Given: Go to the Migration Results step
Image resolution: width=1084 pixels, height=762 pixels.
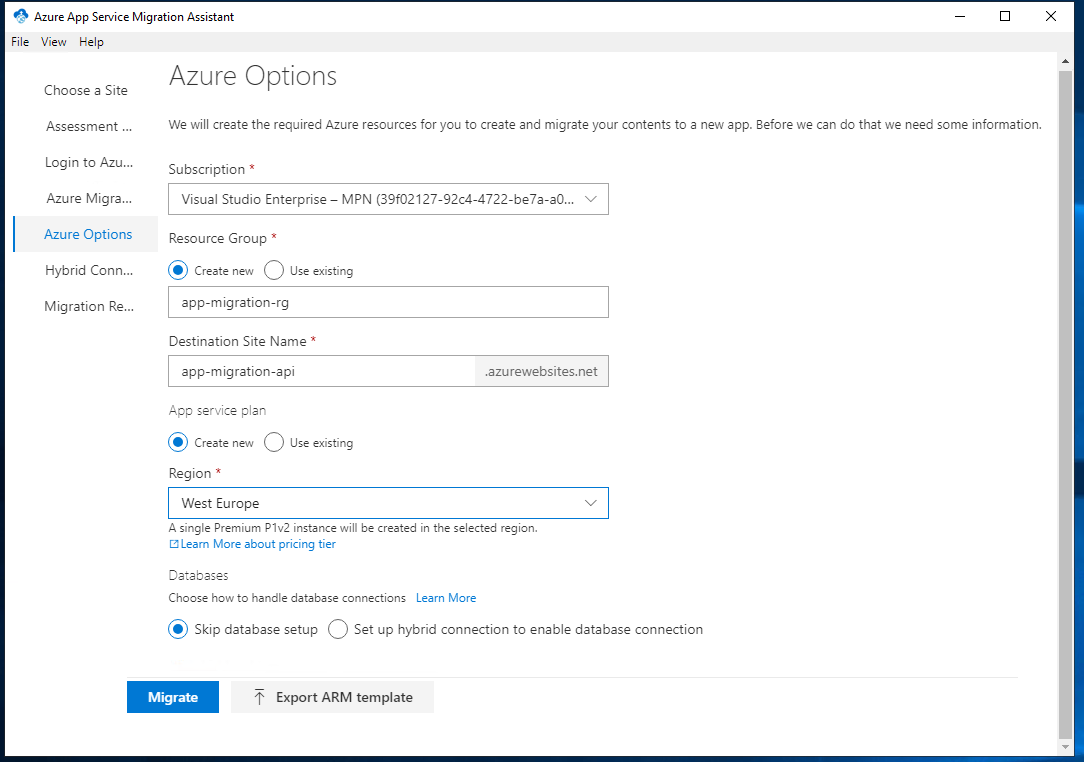Looking at the screenshot, I should [x=88, y=306].
